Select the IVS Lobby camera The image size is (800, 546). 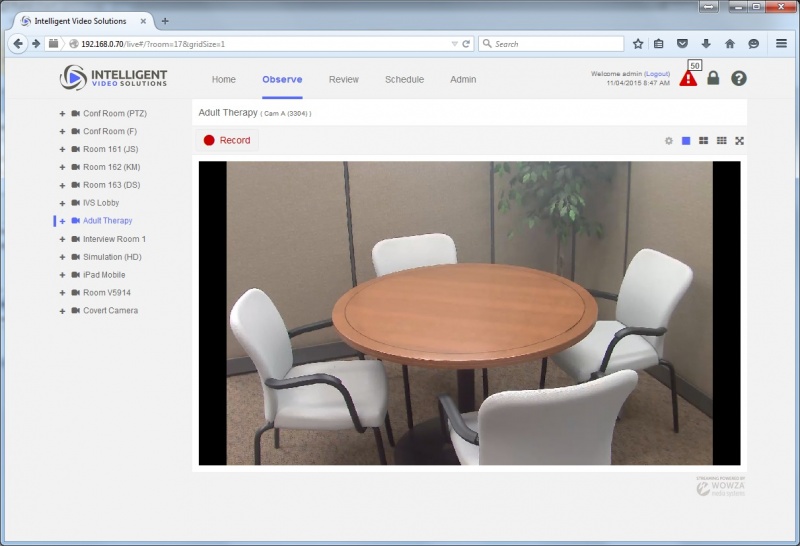(x=101, y=203)
